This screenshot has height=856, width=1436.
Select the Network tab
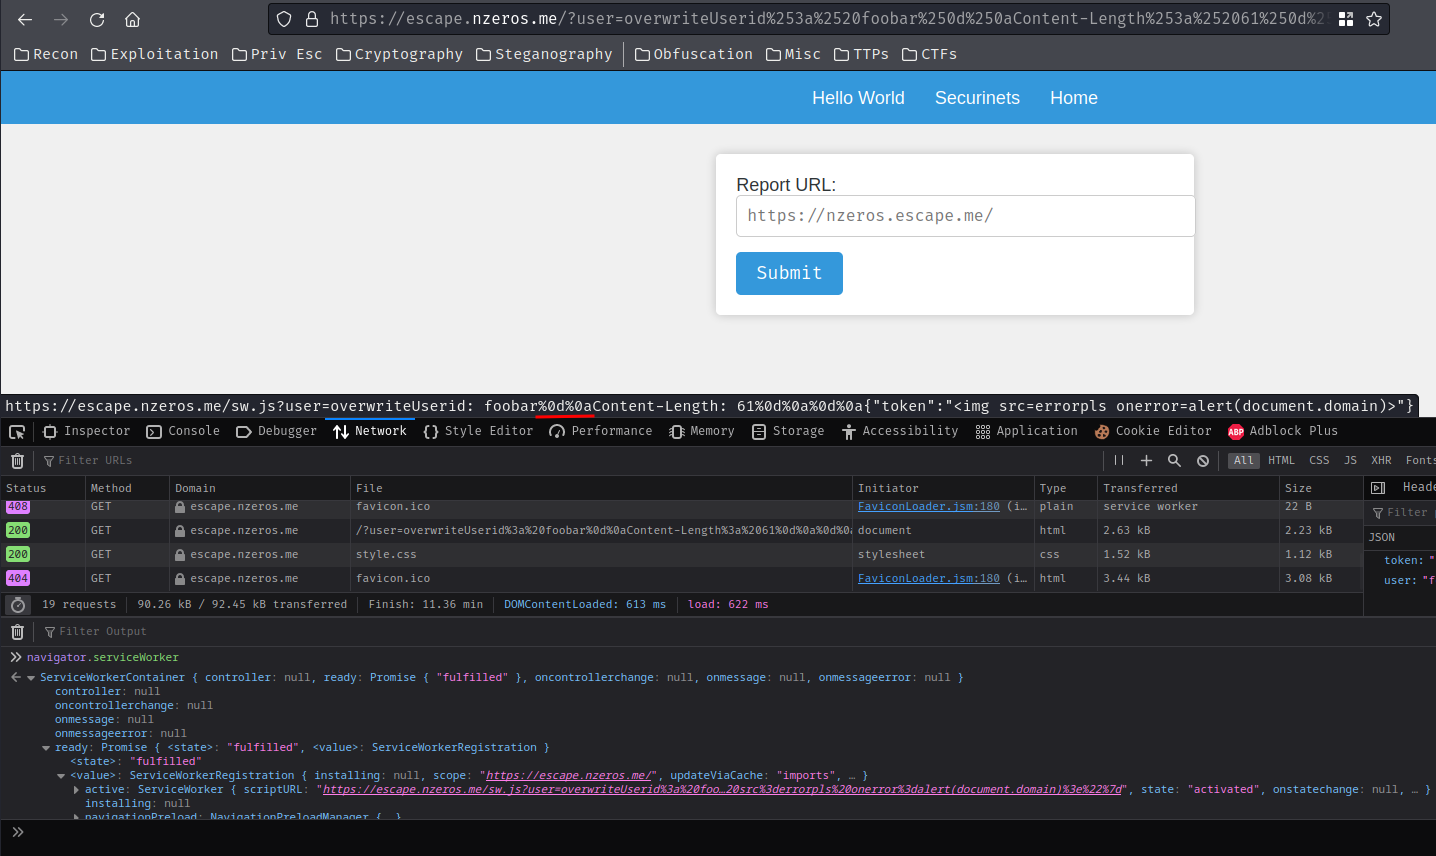[x=370, y=432]
